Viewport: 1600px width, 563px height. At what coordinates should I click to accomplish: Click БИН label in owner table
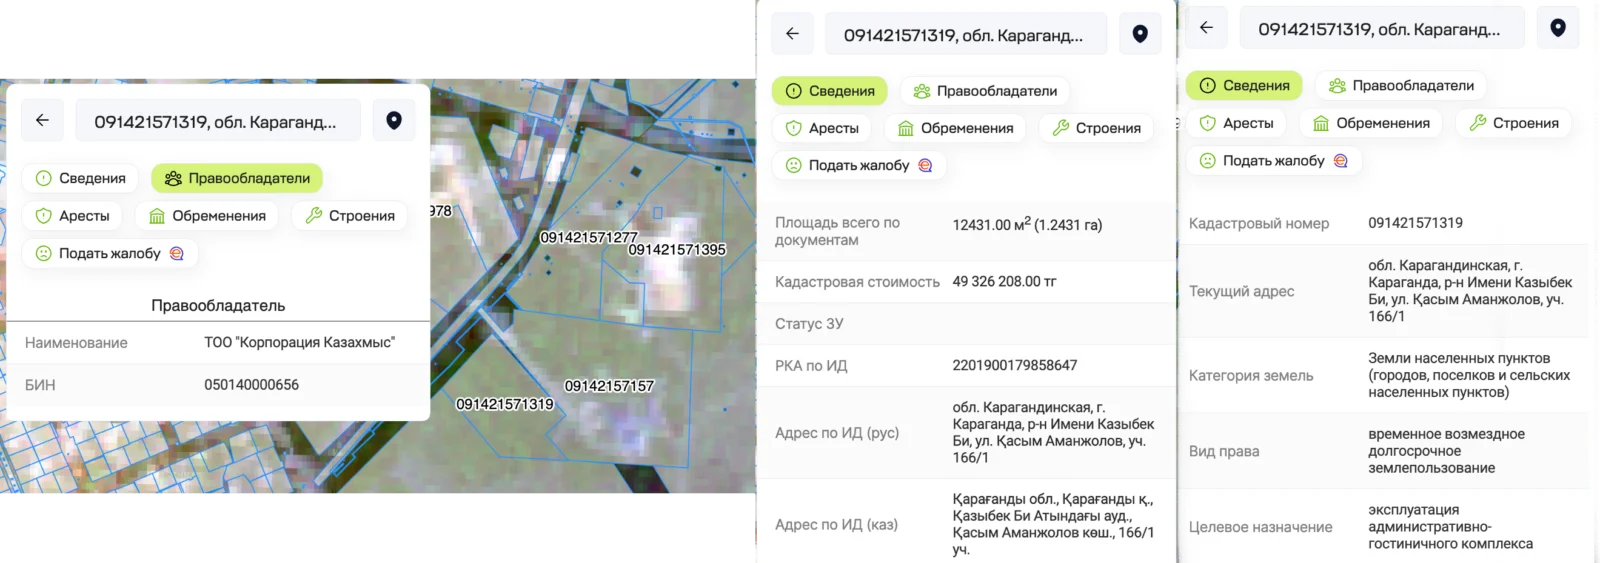(40, 384)
